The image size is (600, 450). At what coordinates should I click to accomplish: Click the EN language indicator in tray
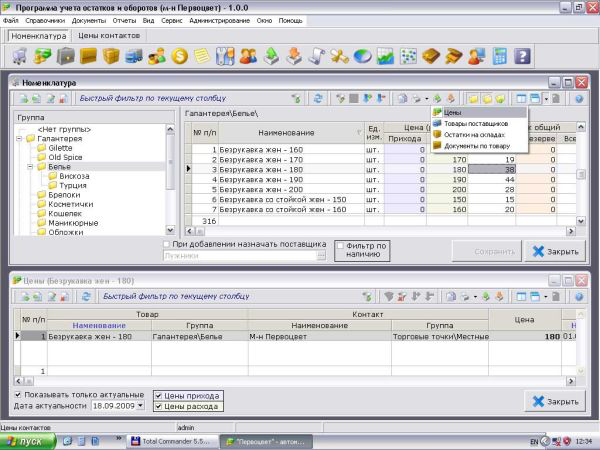tap(534, 442)
